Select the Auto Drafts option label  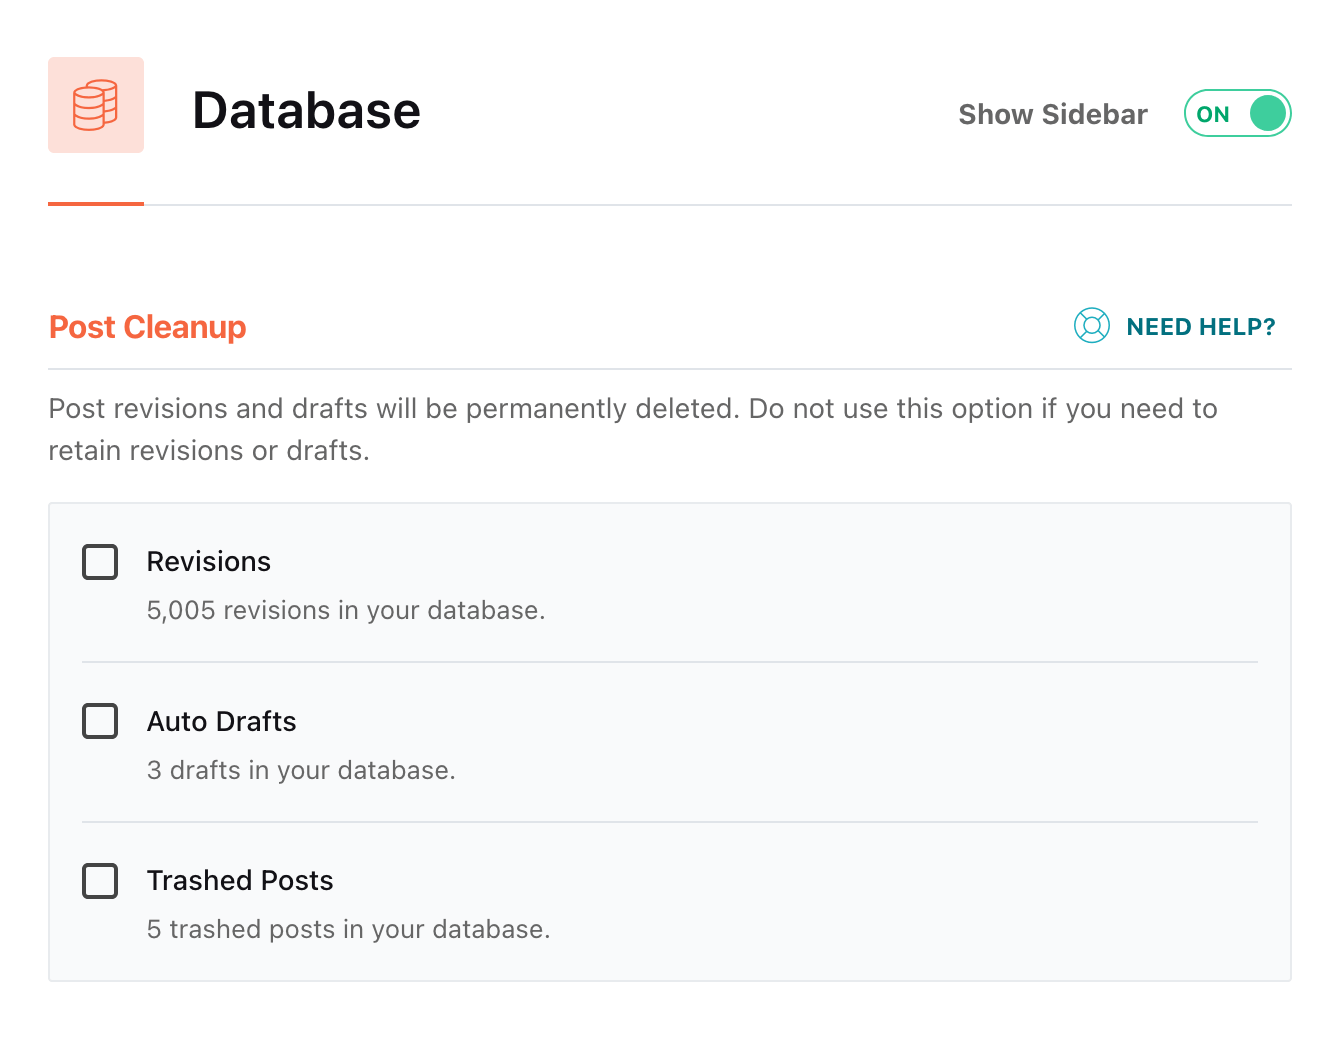tap(221, 721)
